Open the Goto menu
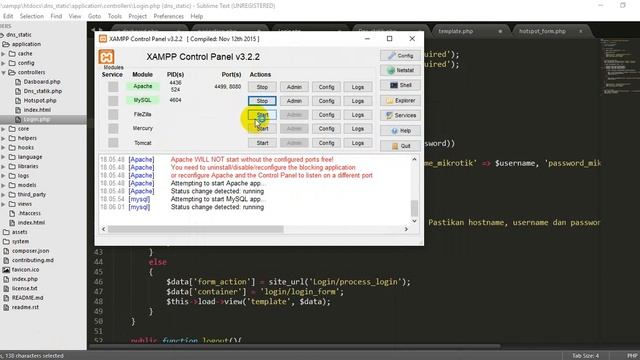640x360 pixels. point(94,16)
